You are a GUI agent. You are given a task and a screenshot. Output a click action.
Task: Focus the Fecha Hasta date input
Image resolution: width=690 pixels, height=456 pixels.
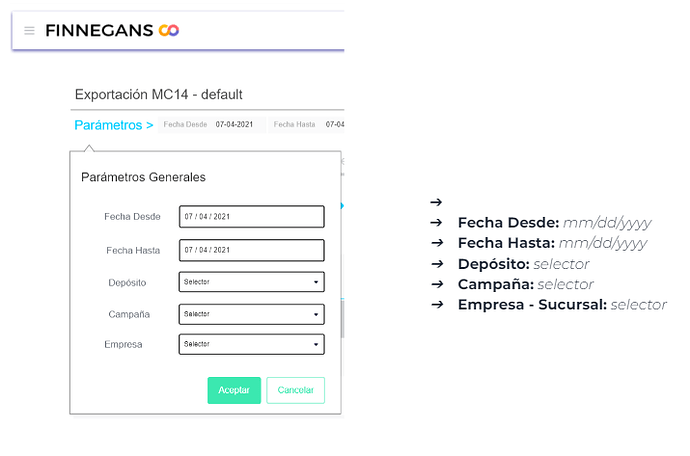[252, 250]
